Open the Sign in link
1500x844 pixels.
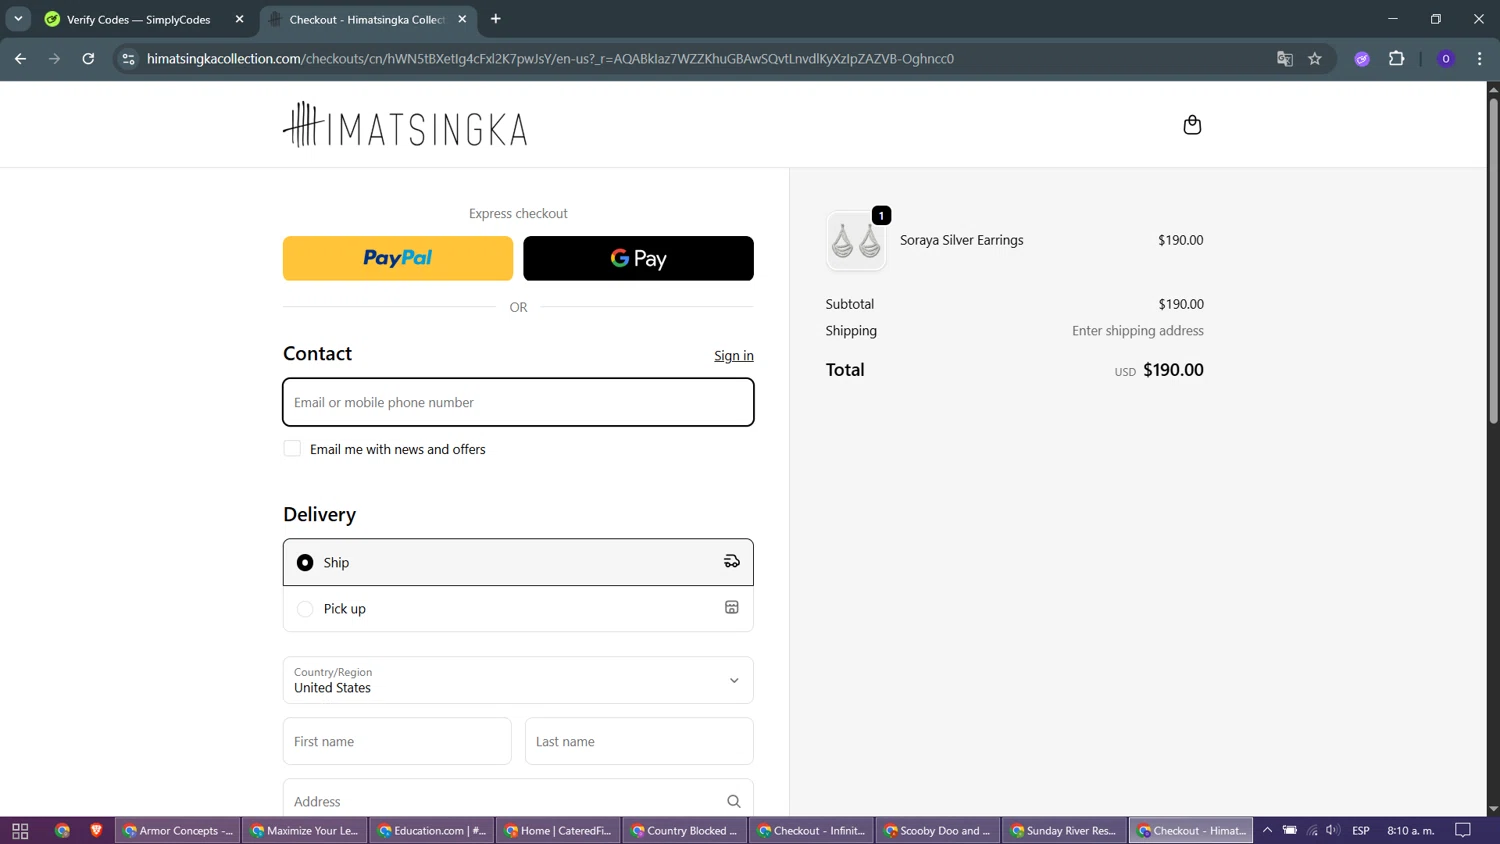734,356
